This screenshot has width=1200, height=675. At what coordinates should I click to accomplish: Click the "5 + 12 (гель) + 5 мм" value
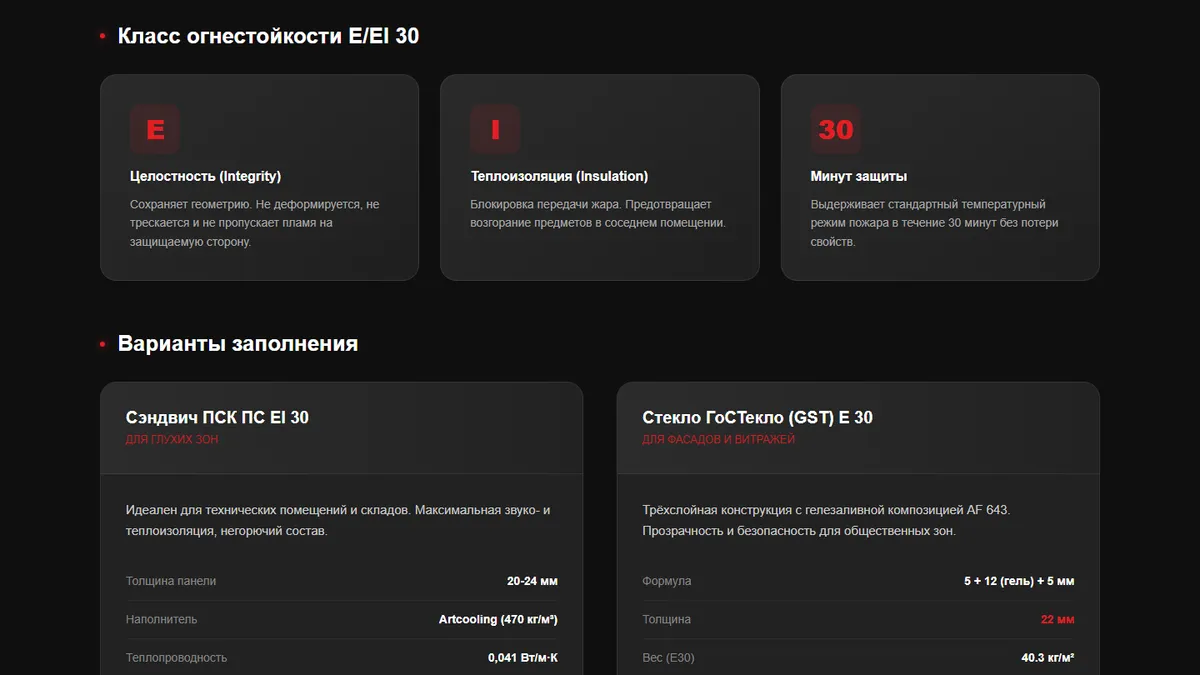pos(1019,581)
